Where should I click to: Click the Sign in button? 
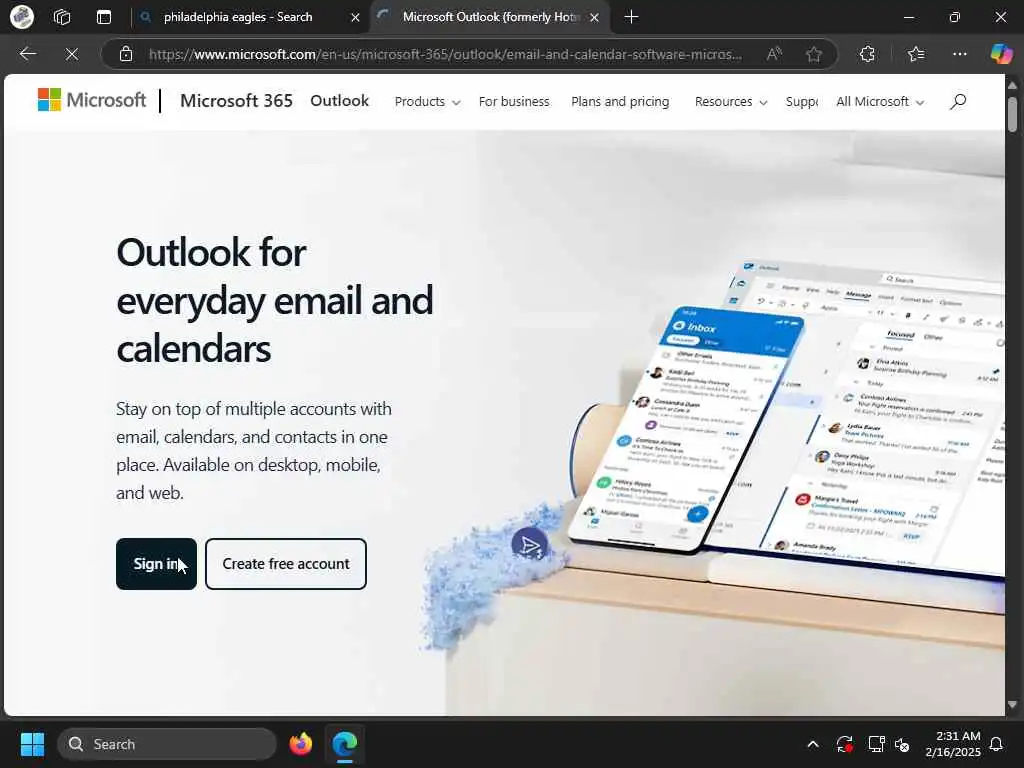point(156,564)
